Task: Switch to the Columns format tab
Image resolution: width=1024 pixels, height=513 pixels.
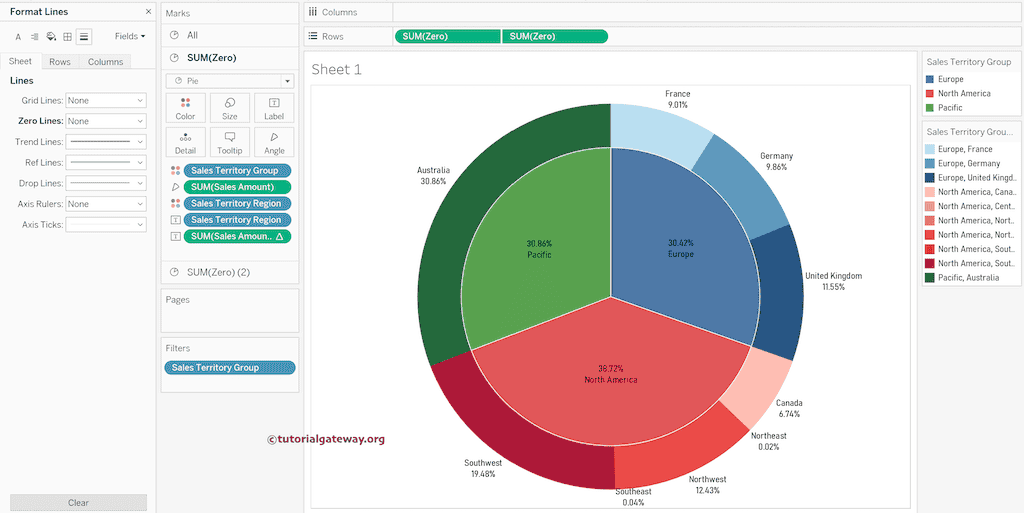Action: [105, 62]
